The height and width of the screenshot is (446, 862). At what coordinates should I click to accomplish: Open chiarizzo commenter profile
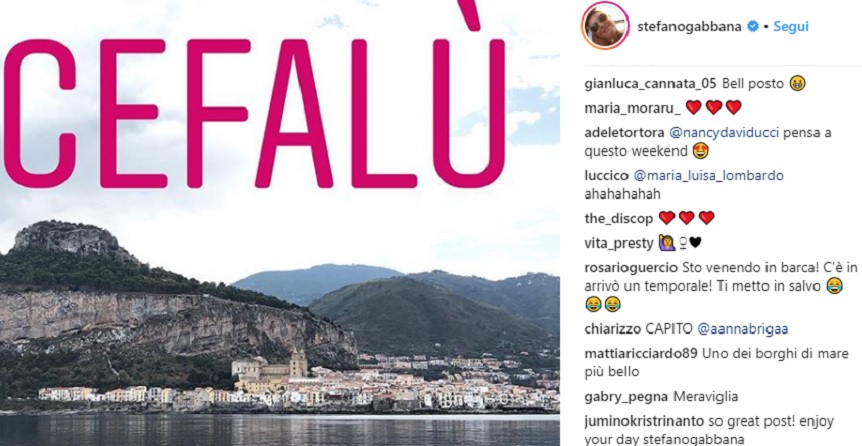[612, 329]
